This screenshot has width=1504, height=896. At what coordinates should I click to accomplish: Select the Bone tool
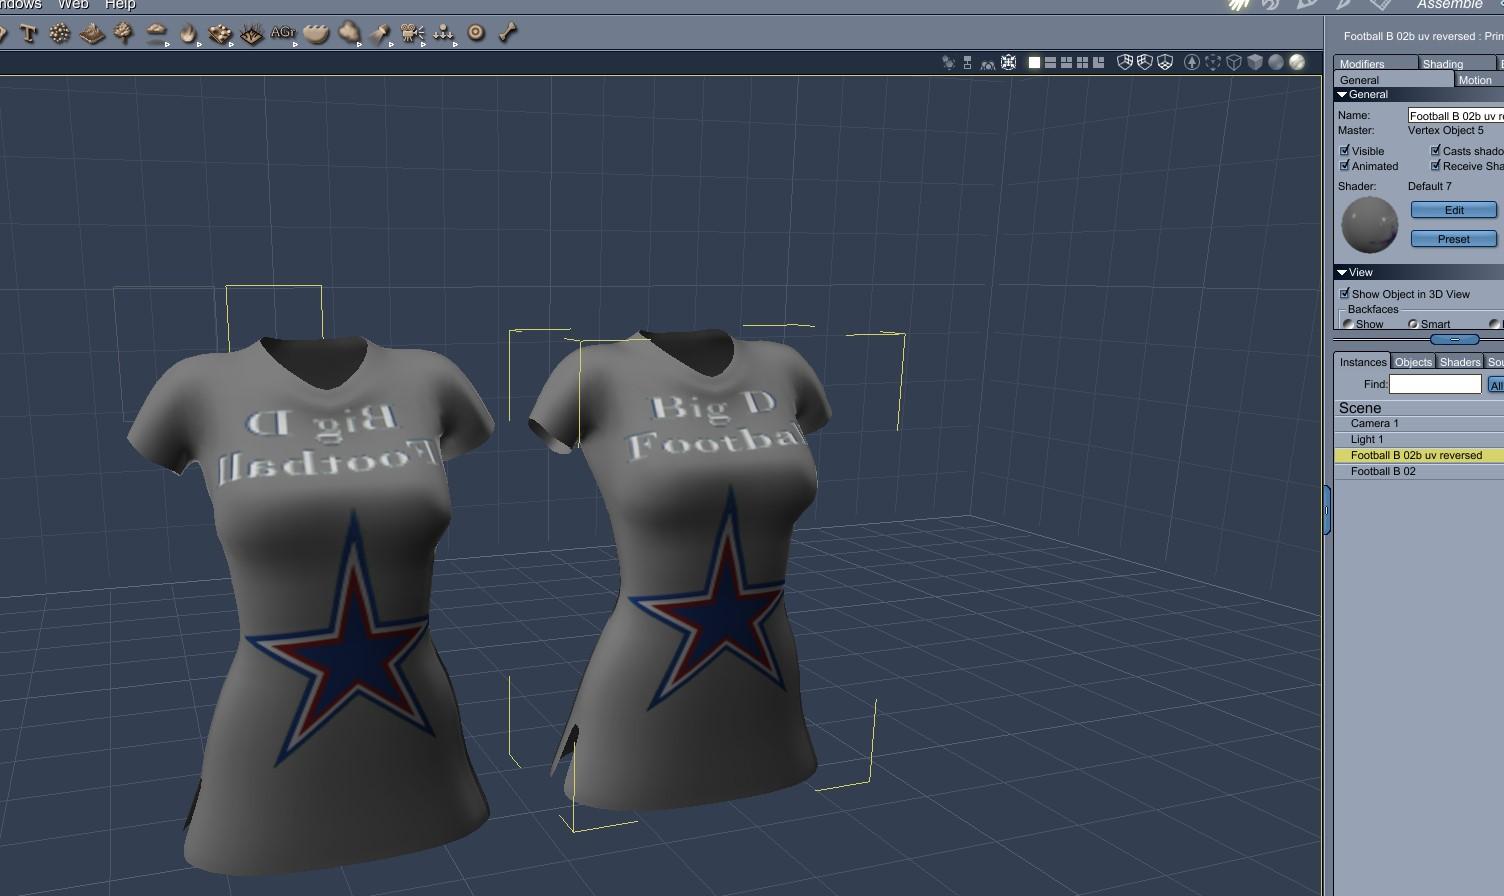[508, 33]
